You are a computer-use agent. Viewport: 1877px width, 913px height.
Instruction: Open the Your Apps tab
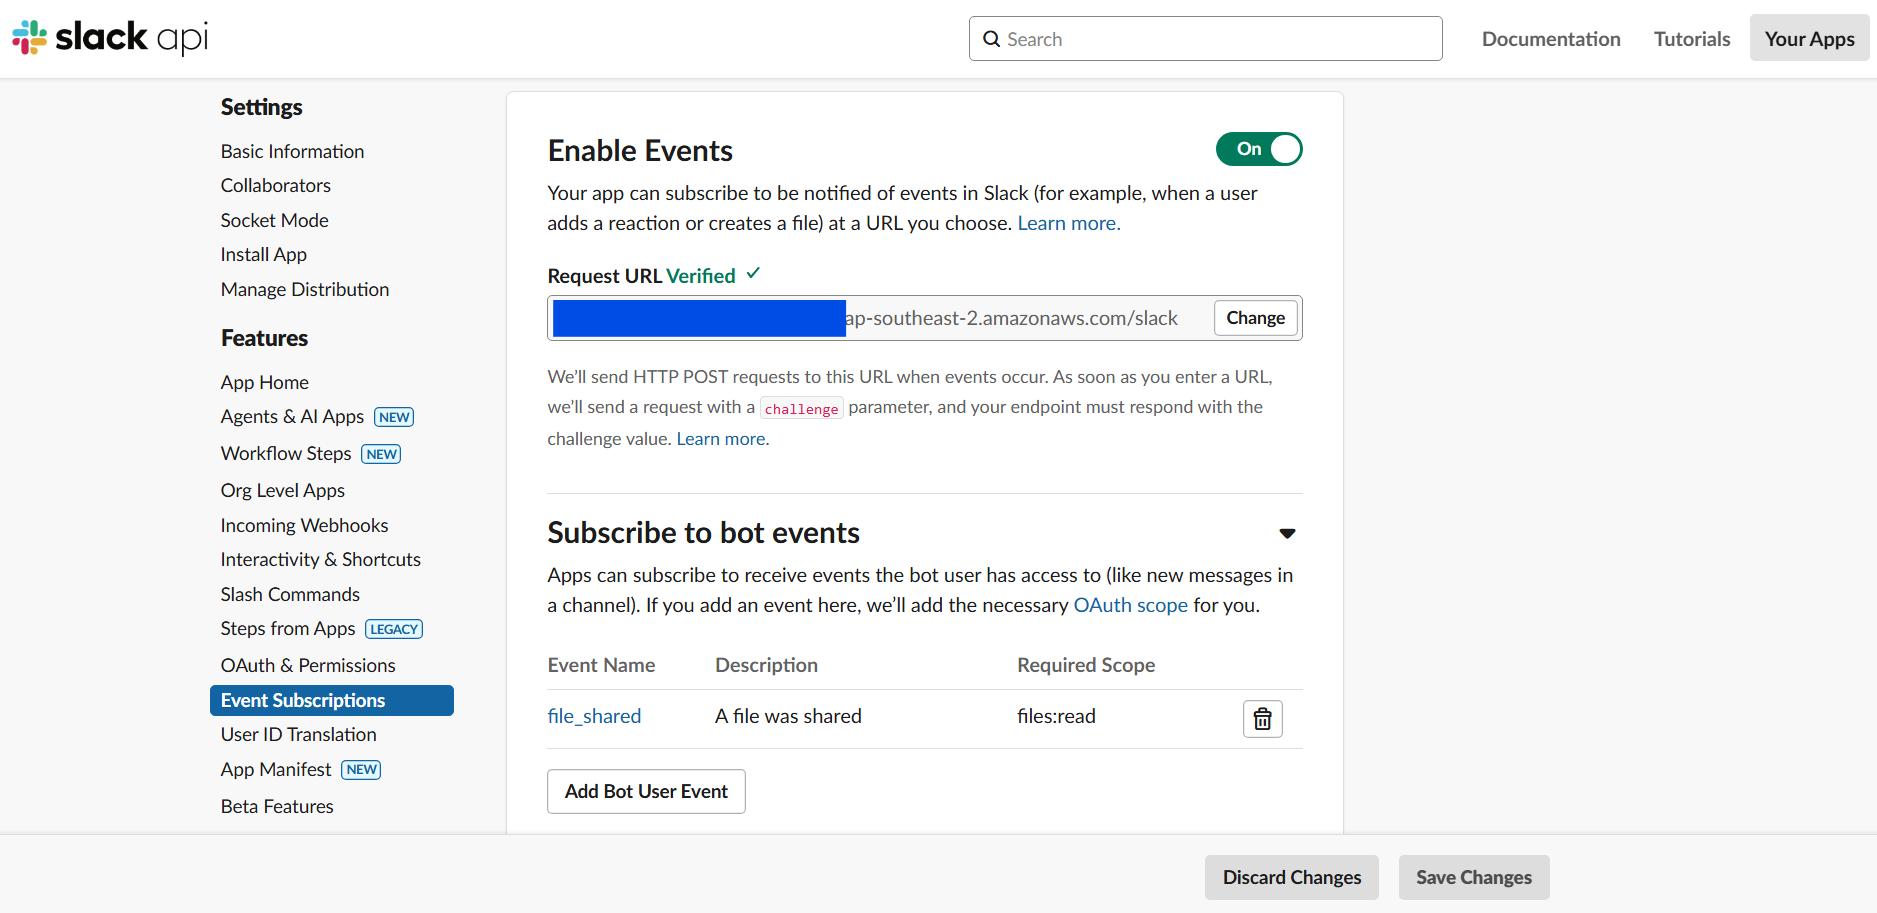click(x=1809, y=38)
